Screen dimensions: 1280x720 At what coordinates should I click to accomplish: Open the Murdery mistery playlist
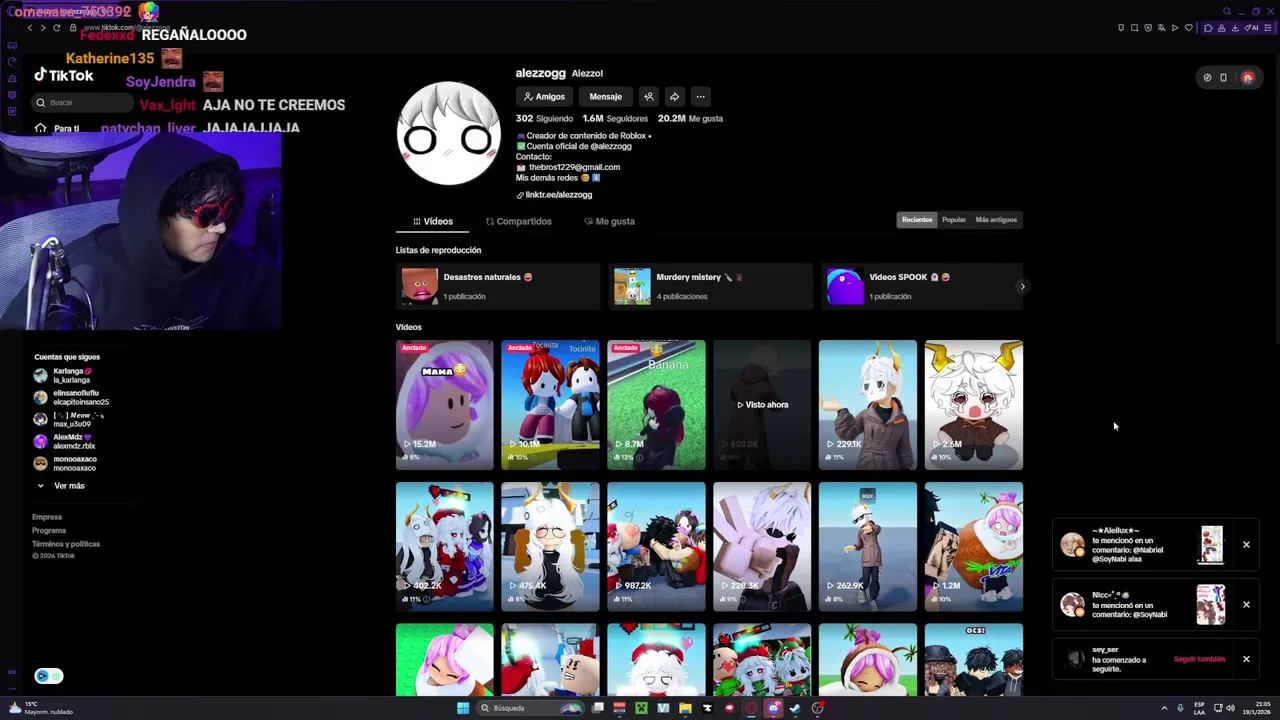tap(710, 287)
